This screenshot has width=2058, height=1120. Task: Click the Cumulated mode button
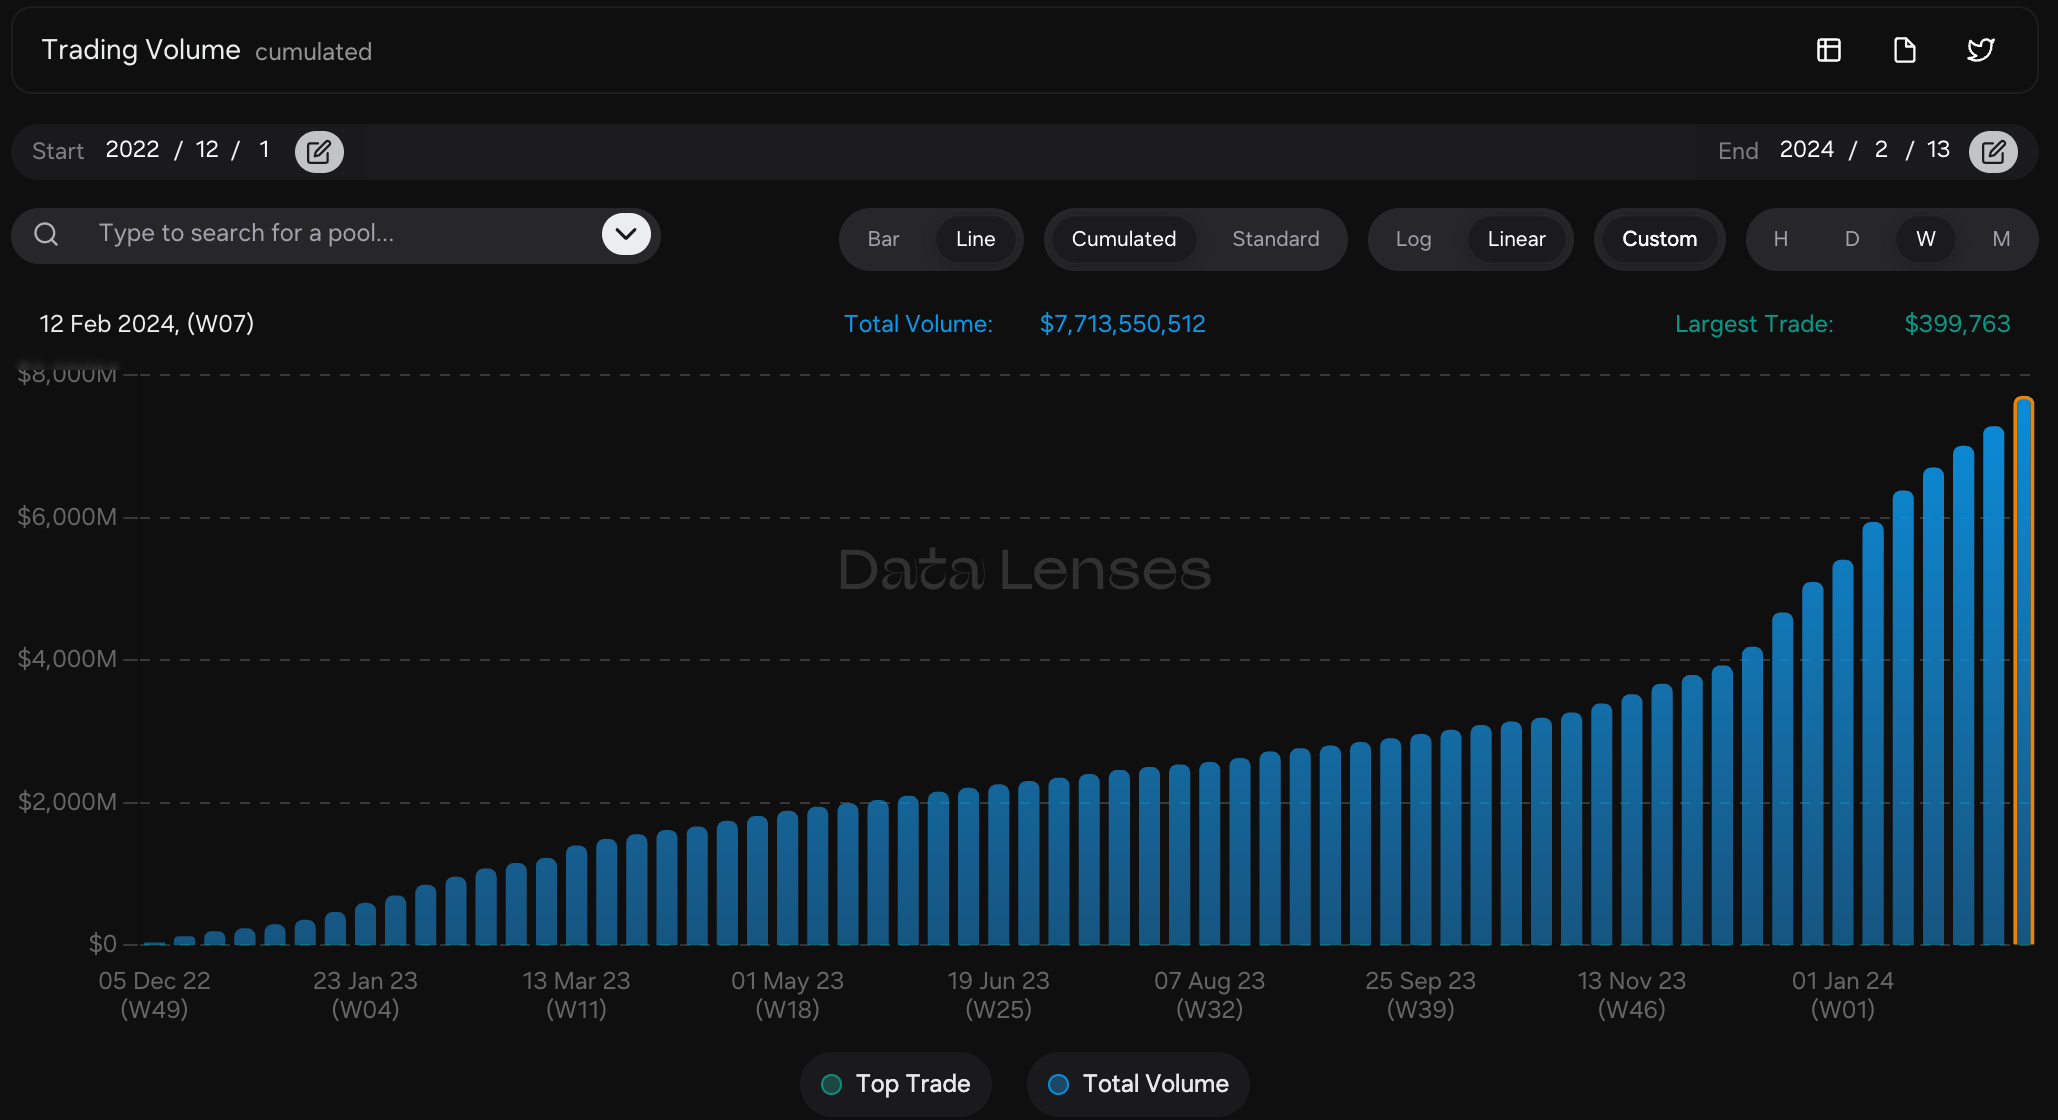coord(1123,239)
